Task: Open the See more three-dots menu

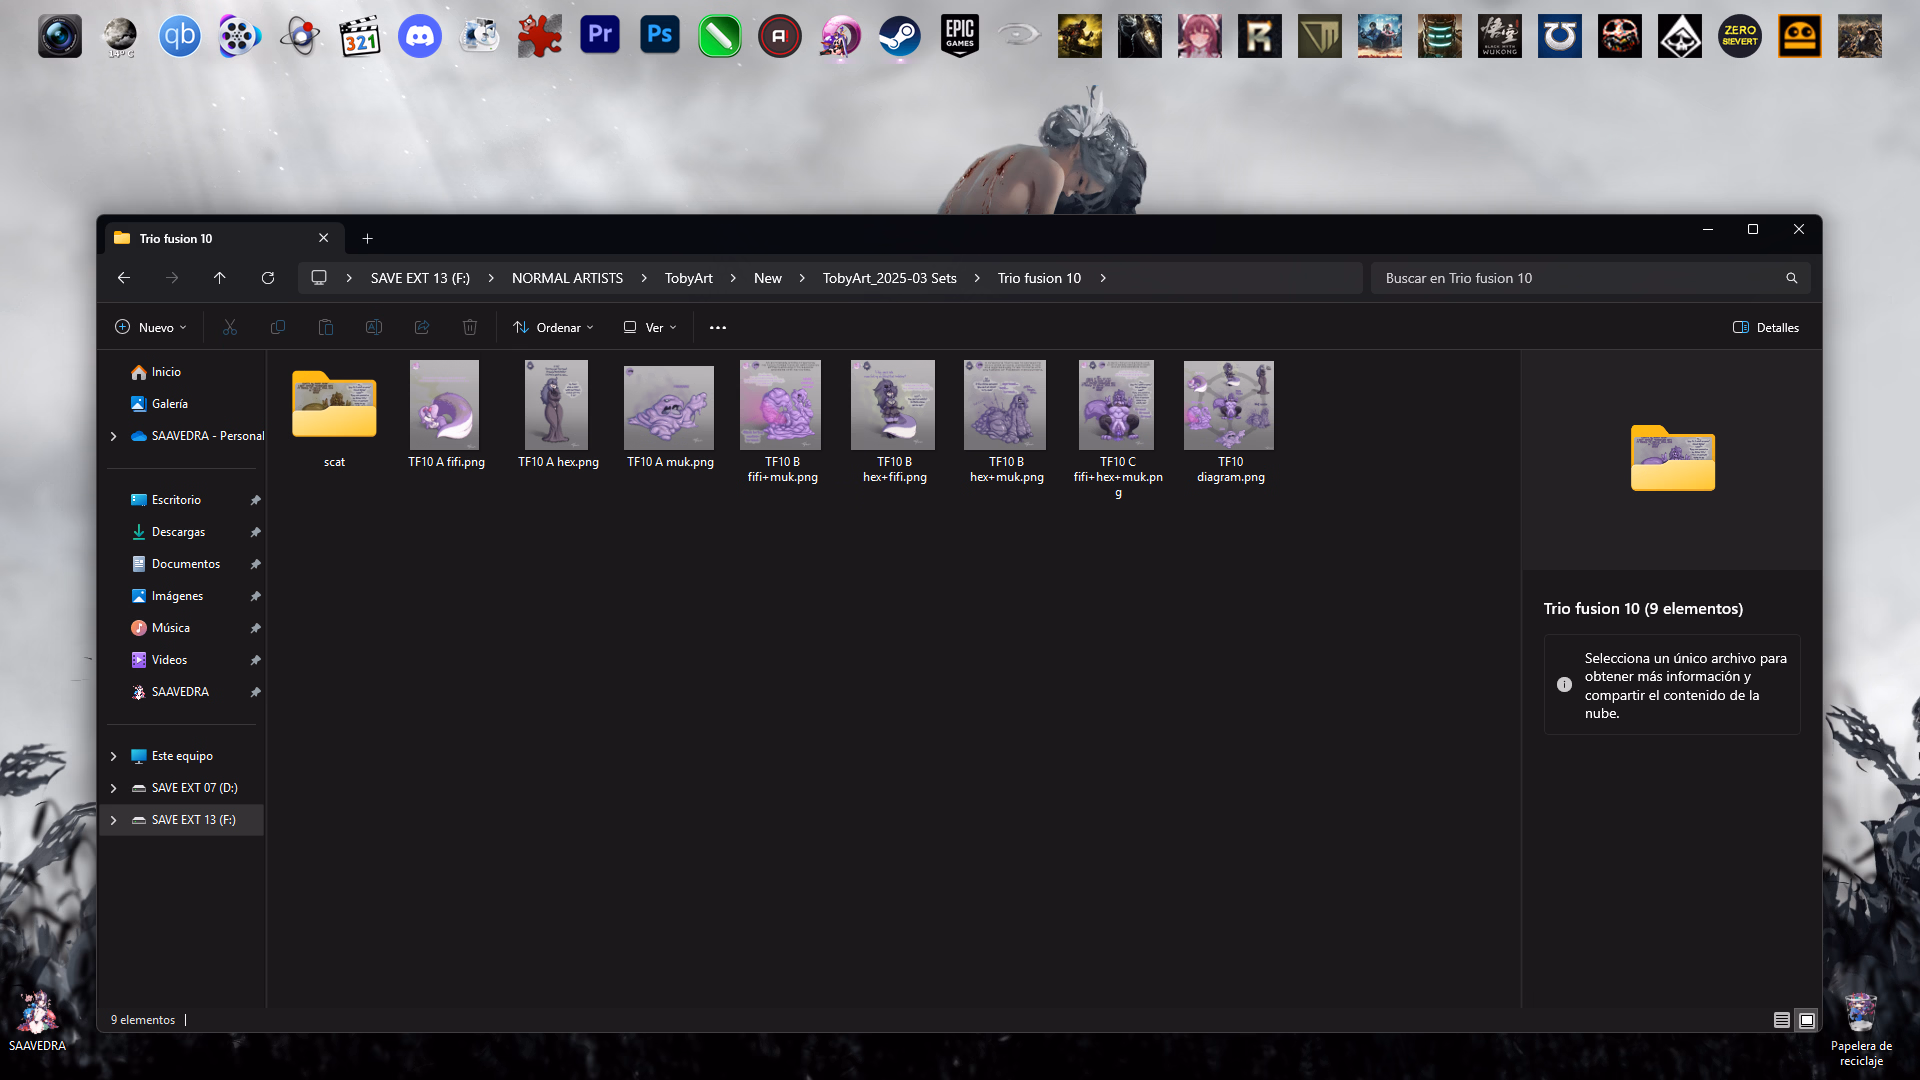Action: (718, 327)
